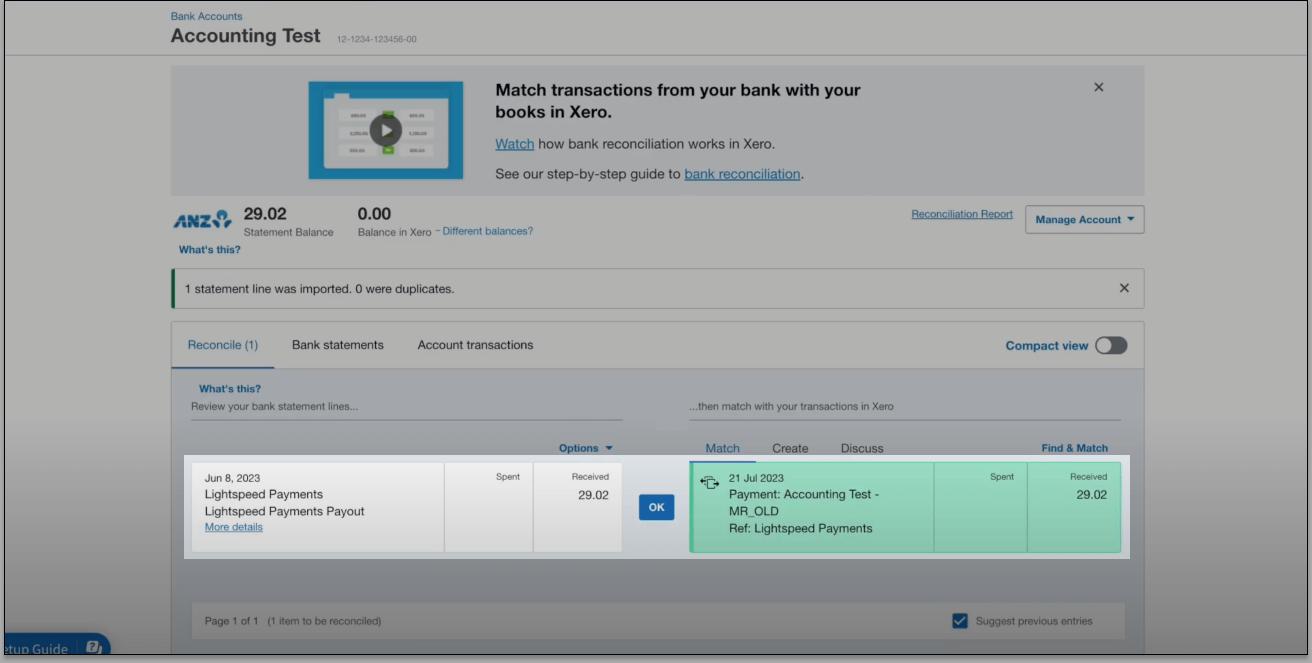Click the Watch link in banner
The height and width of the screenshot is (663, 1312).
pos(515,144)
